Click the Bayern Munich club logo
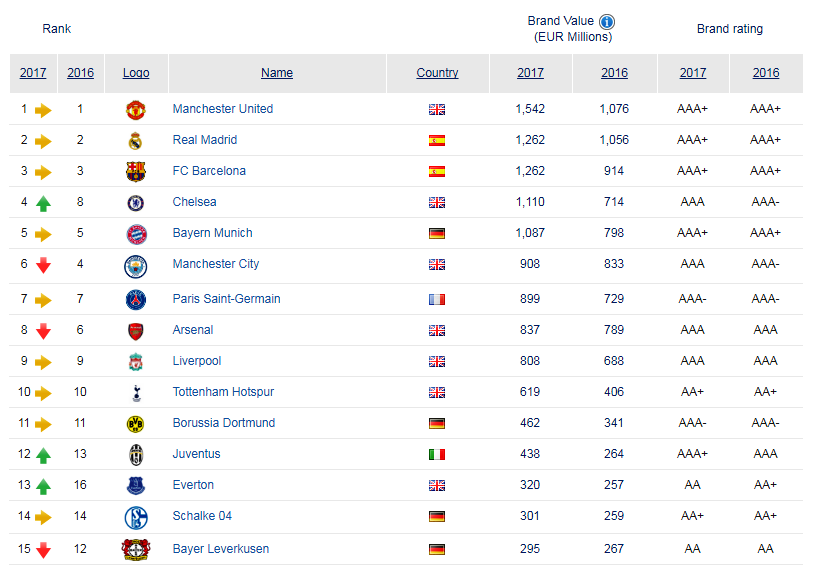 (137, 234)
